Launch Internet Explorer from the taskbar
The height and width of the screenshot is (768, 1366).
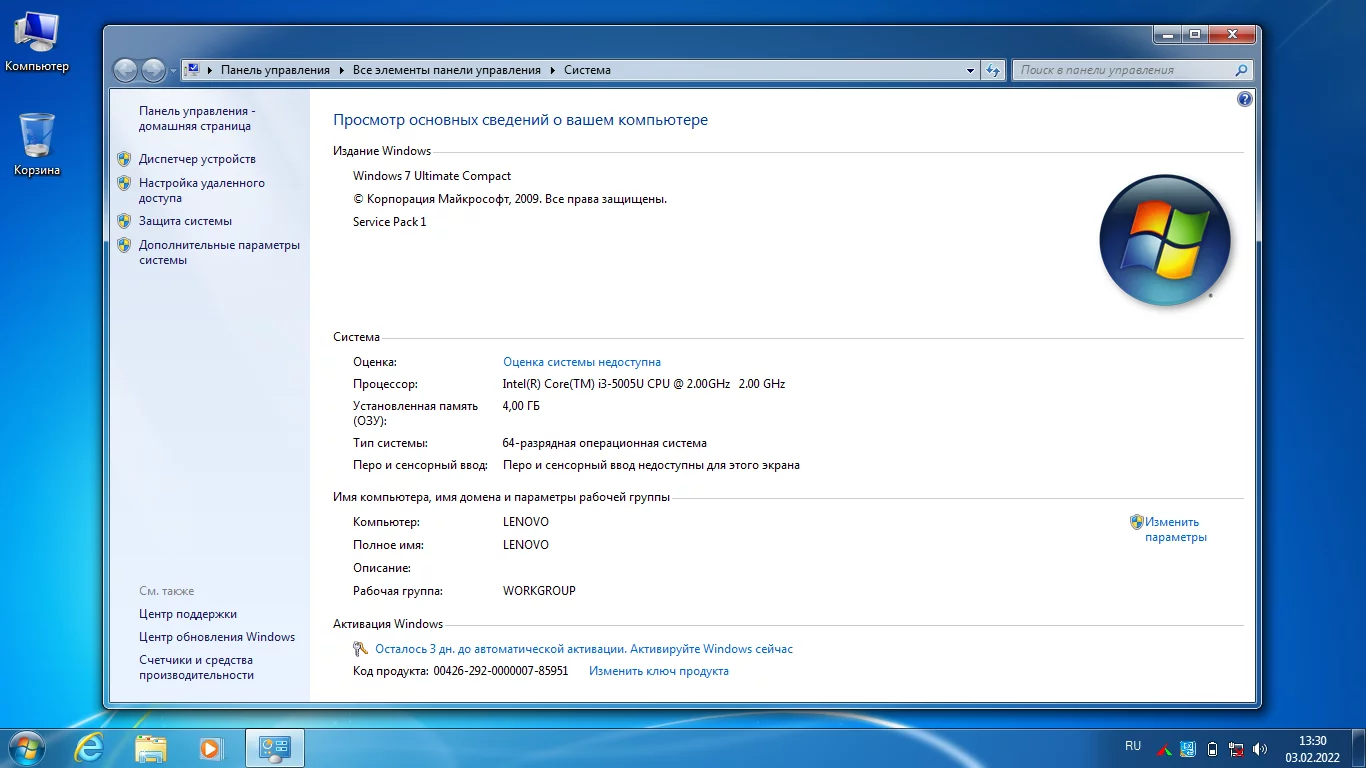pos(89,748)
